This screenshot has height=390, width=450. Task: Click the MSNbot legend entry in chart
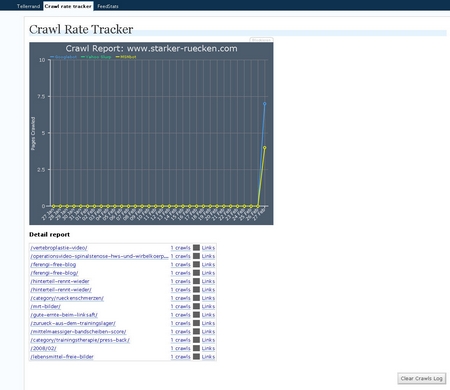(126, 57)
